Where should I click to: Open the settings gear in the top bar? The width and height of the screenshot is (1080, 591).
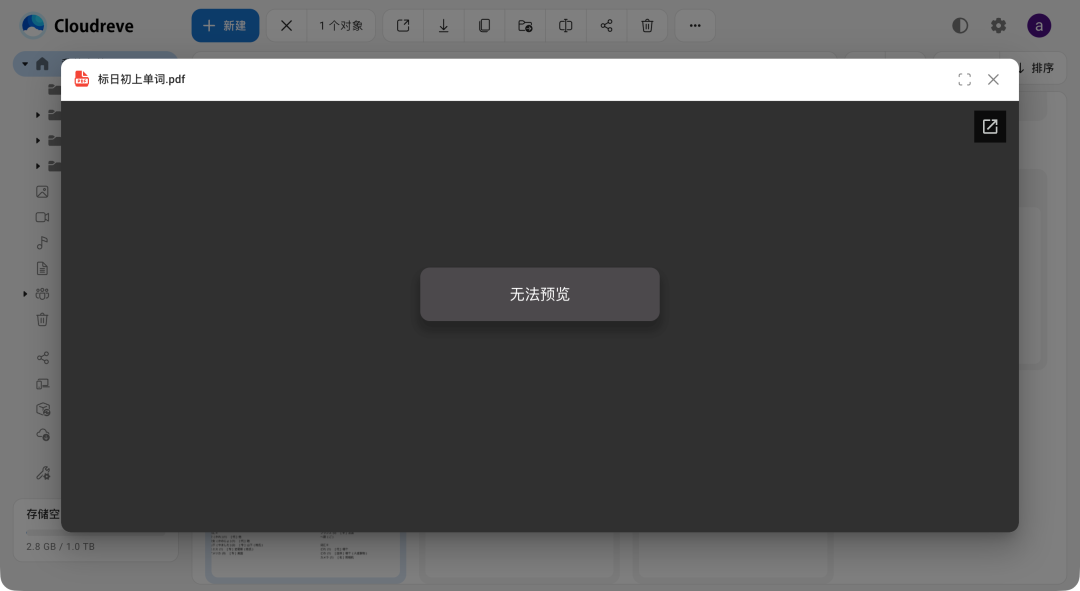(998, 26)
